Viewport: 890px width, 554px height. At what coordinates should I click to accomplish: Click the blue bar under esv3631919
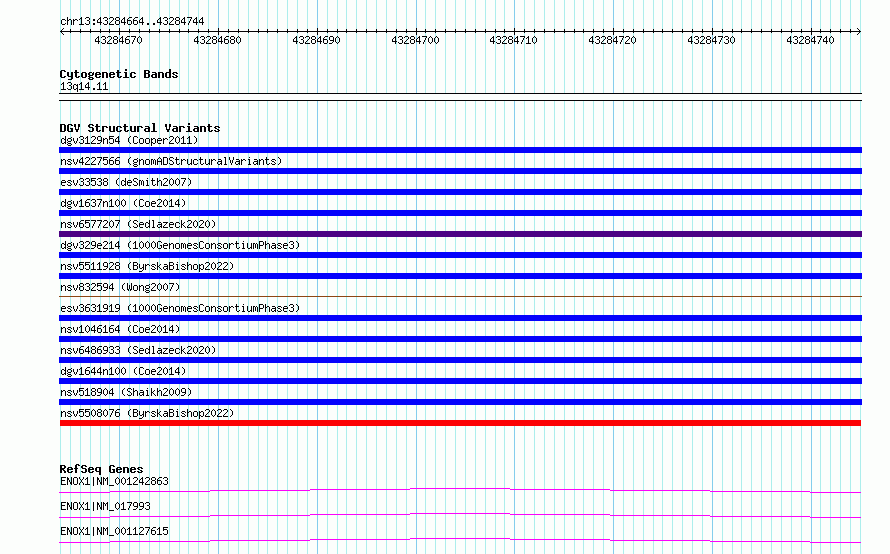[x=460, y=318]
